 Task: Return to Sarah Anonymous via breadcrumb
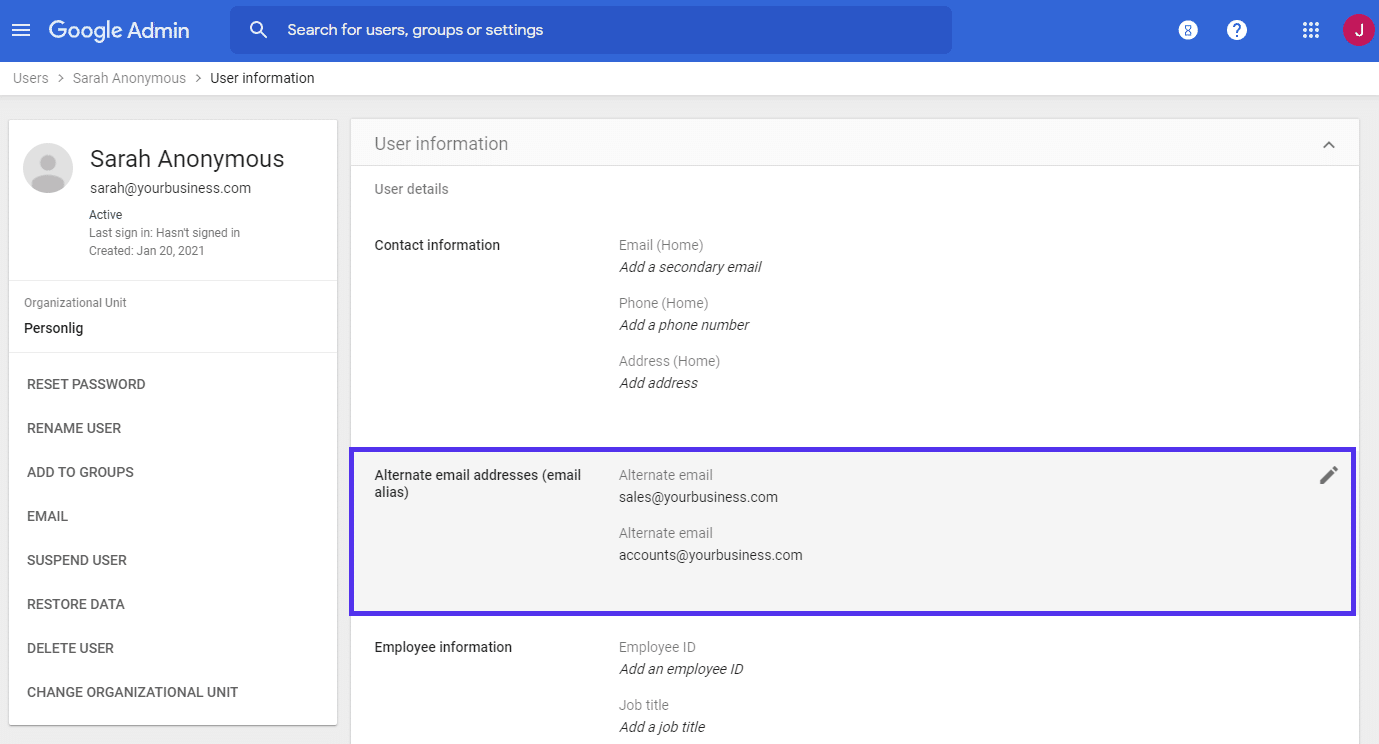coord(129,77)
